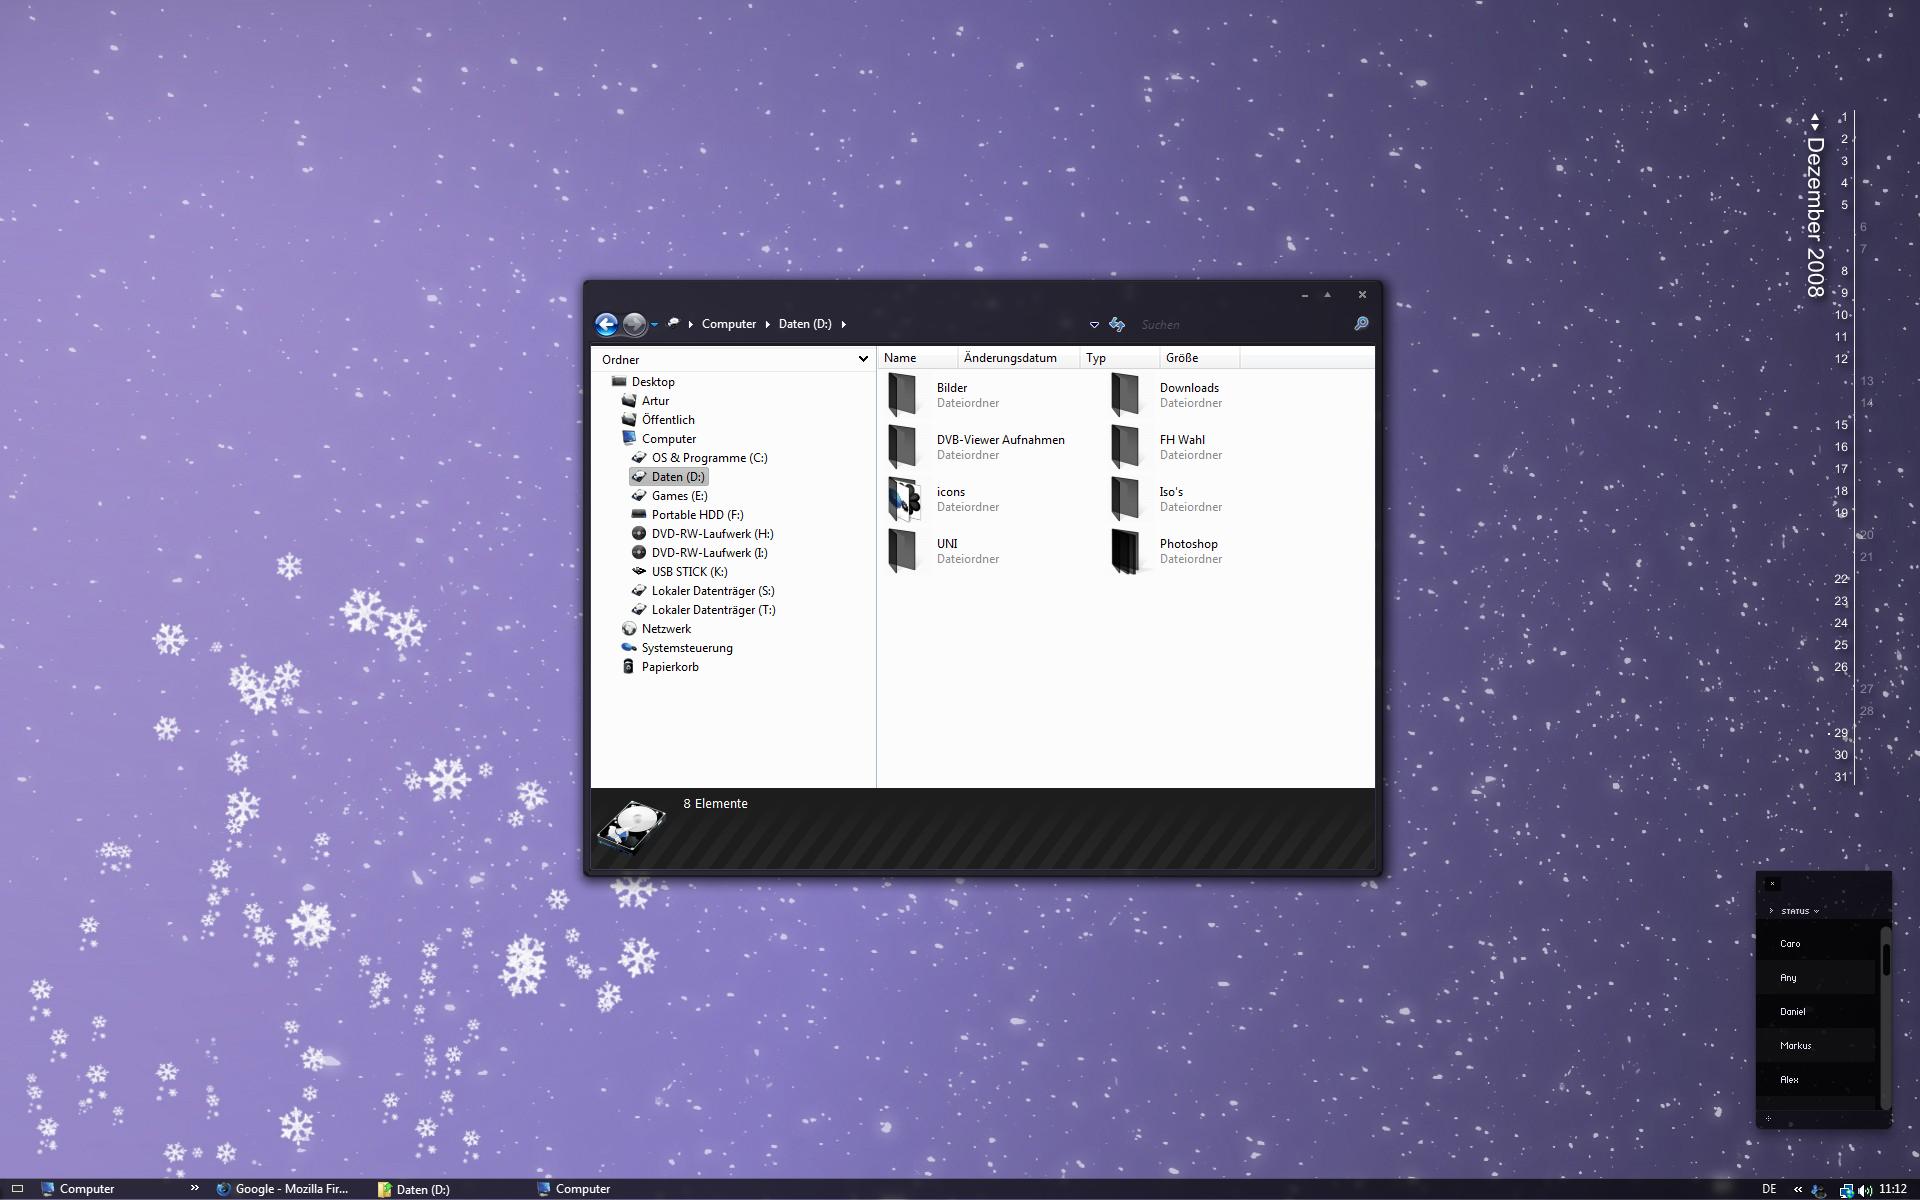Click Computer in the breadcrumb path
Image resolution: width=1920 pixels, height=1200 pixels.
[729, 324]
